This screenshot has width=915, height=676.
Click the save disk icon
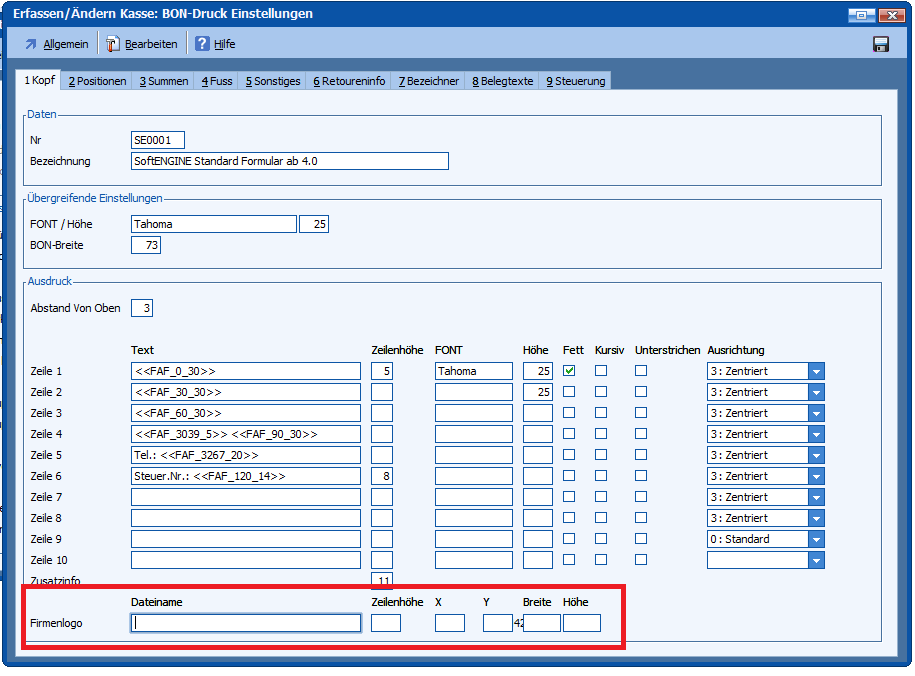[881, 44]
